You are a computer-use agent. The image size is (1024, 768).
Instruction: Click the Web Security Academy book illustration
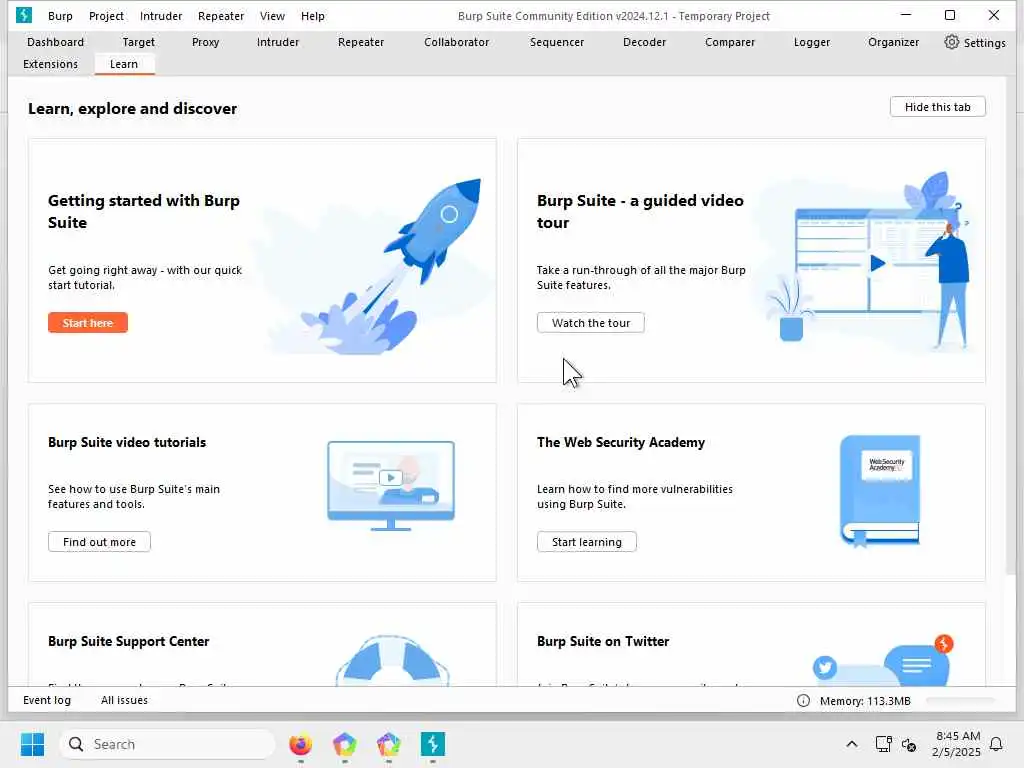tap(880, 491)
